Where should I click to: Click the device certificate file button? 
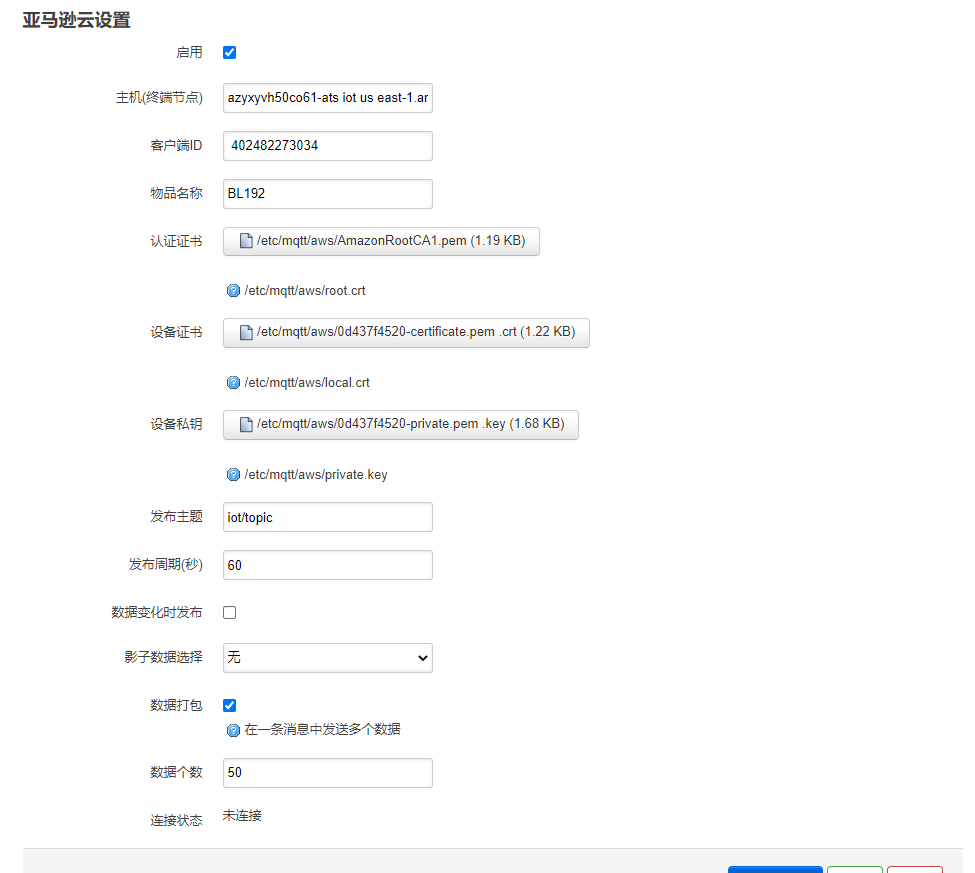[x=406, y=333]
